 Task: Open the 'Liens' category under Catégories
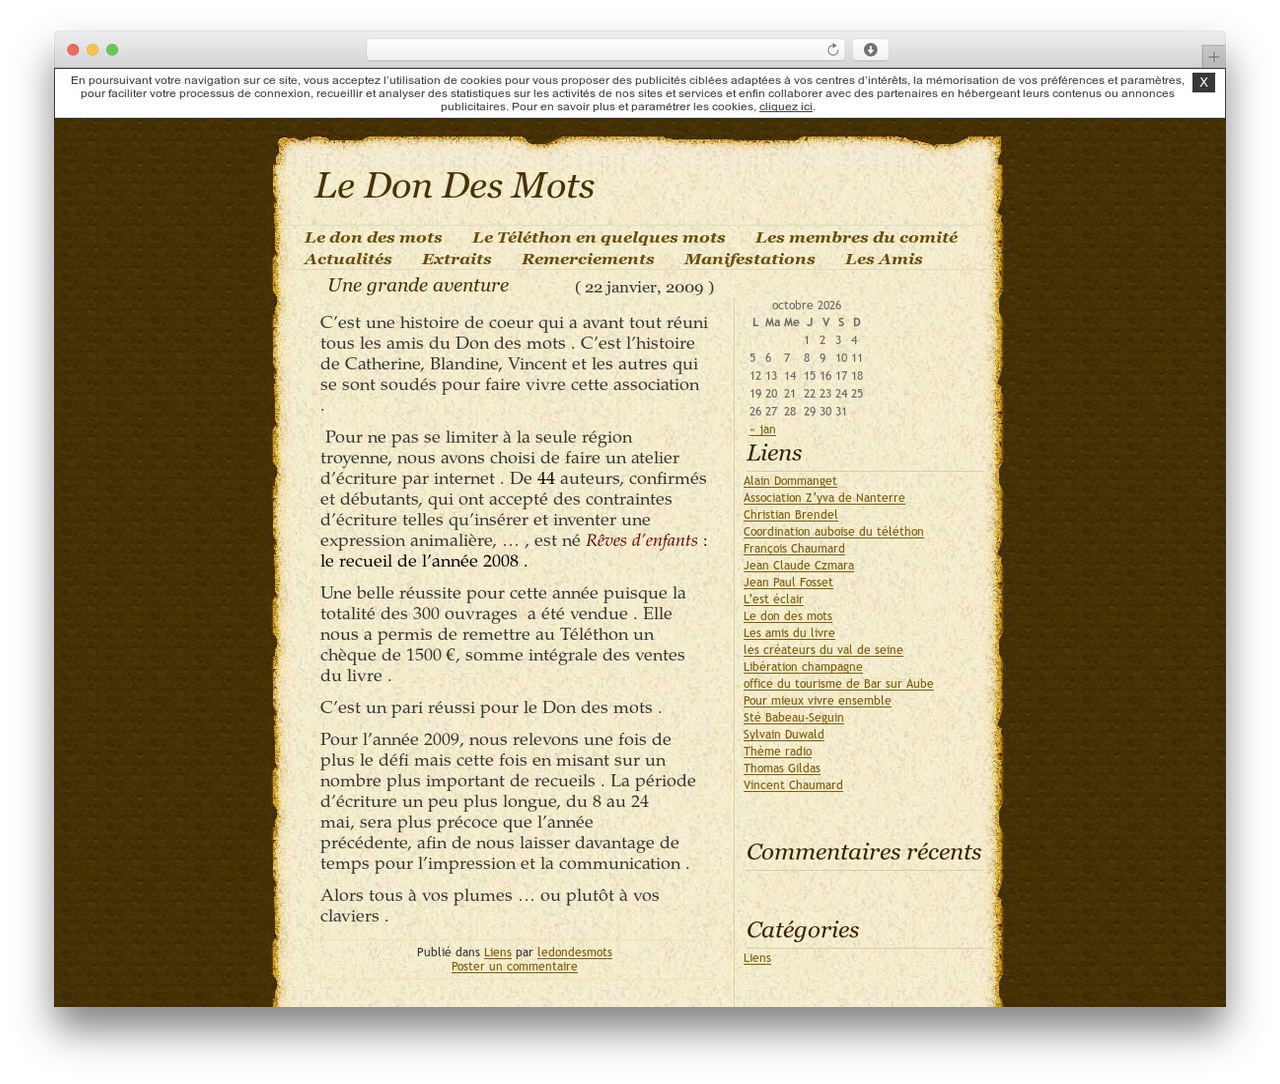pyautogui.click(x=757, y=959)
